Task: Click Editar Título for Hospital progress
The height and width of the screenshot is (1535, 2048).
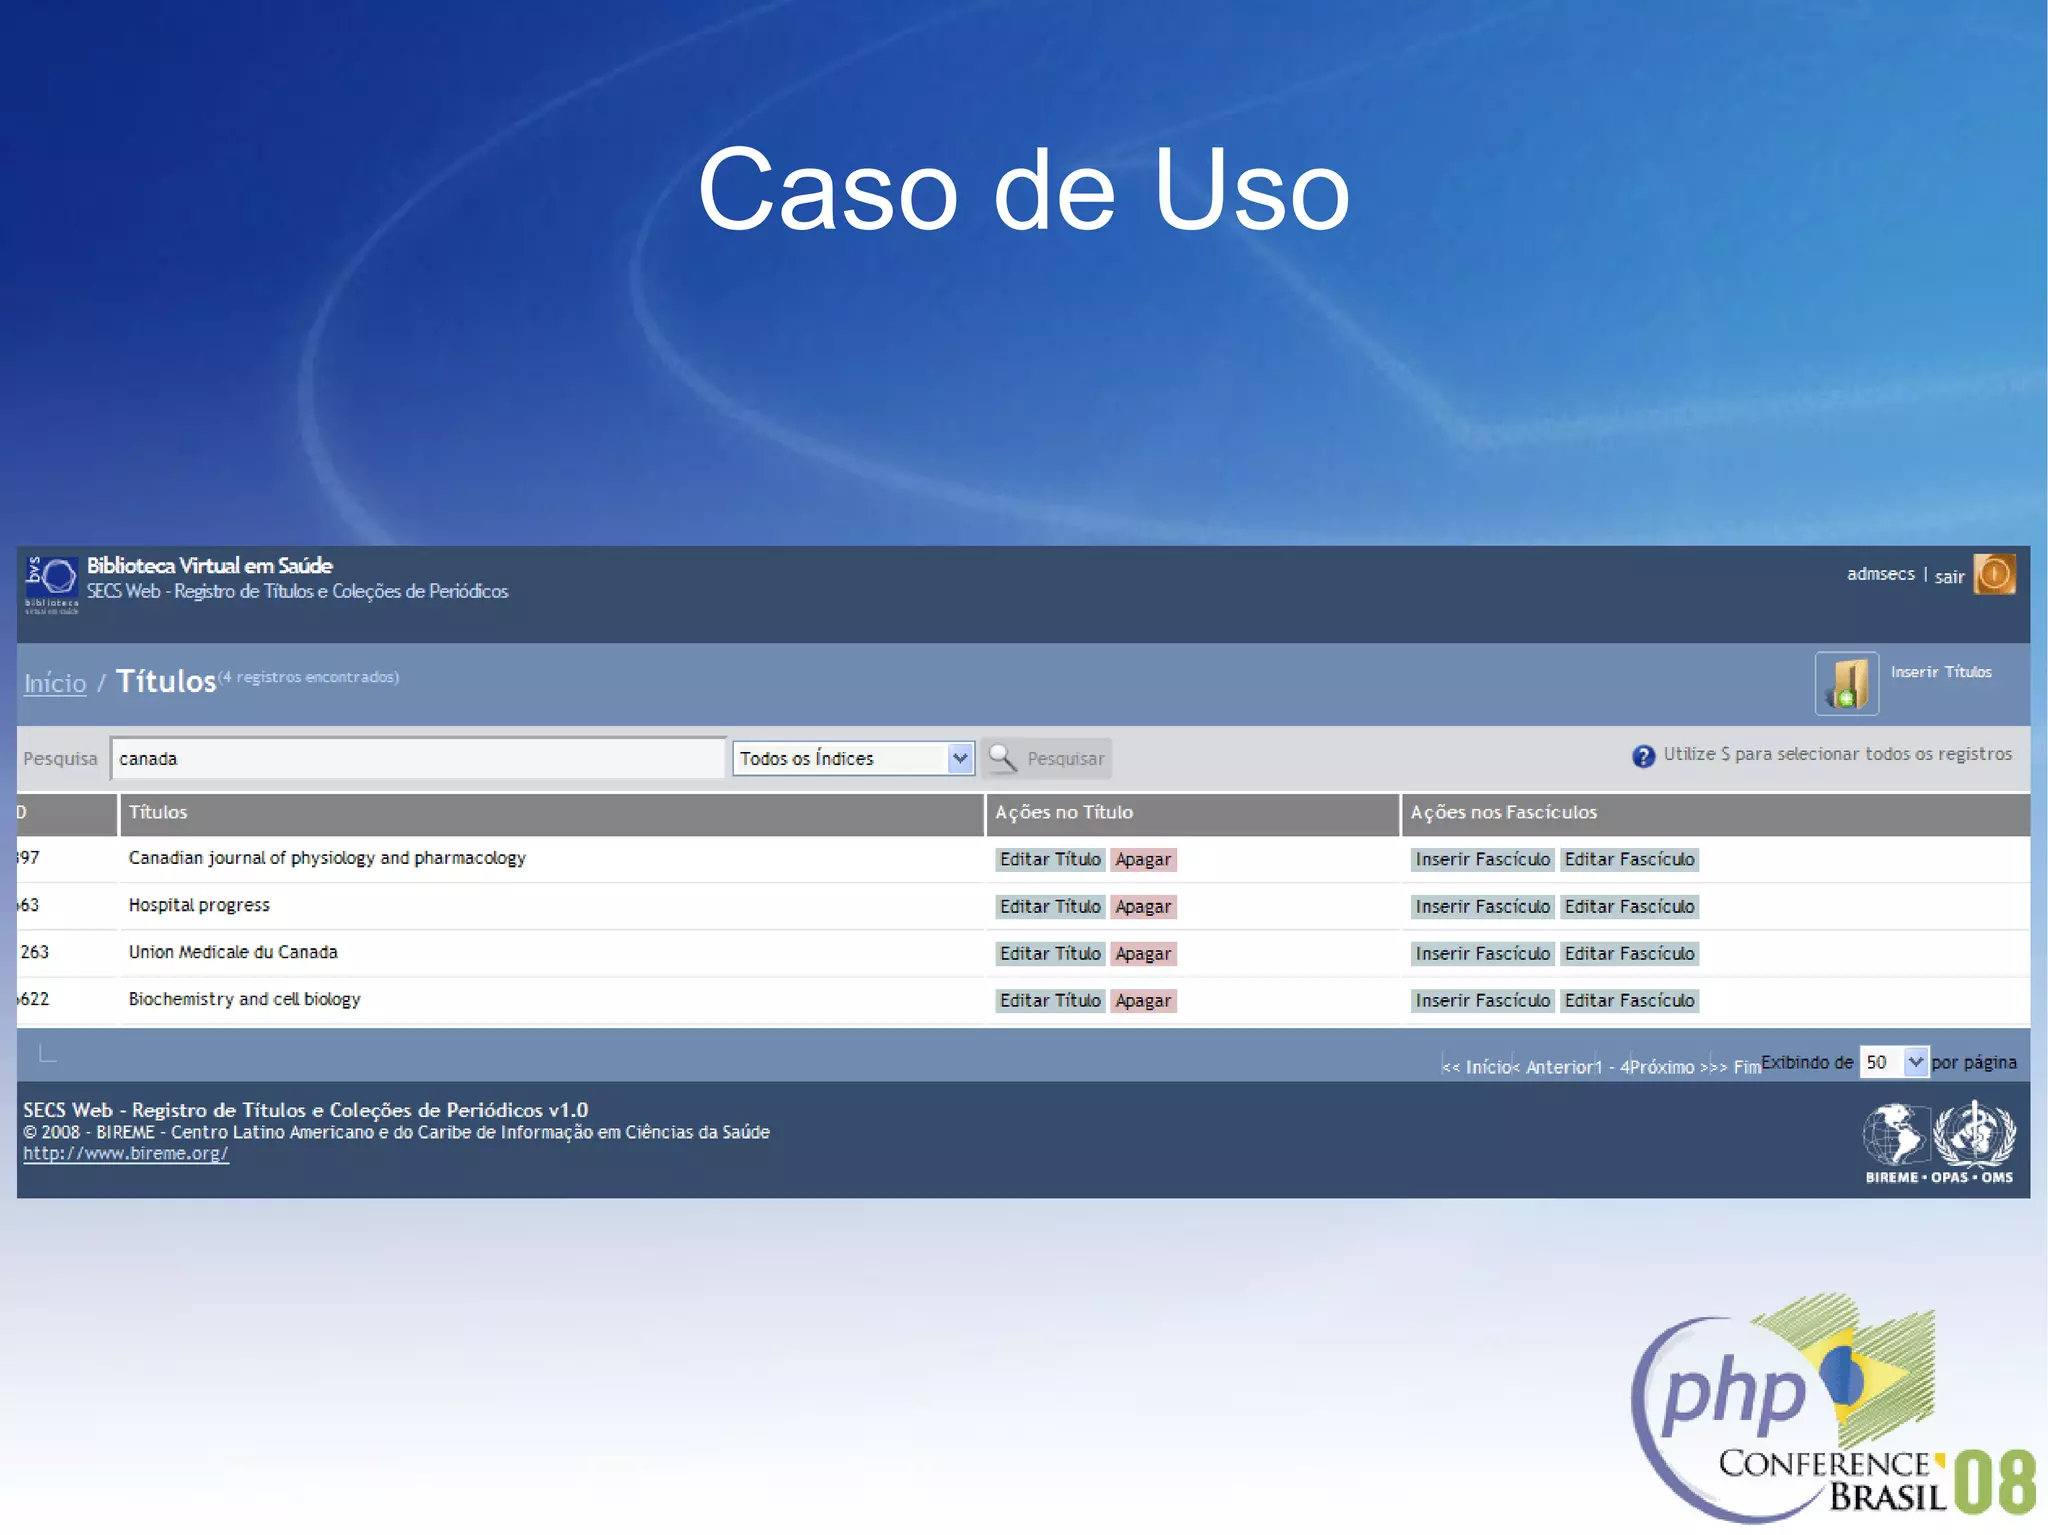Action: point(1050,906)
